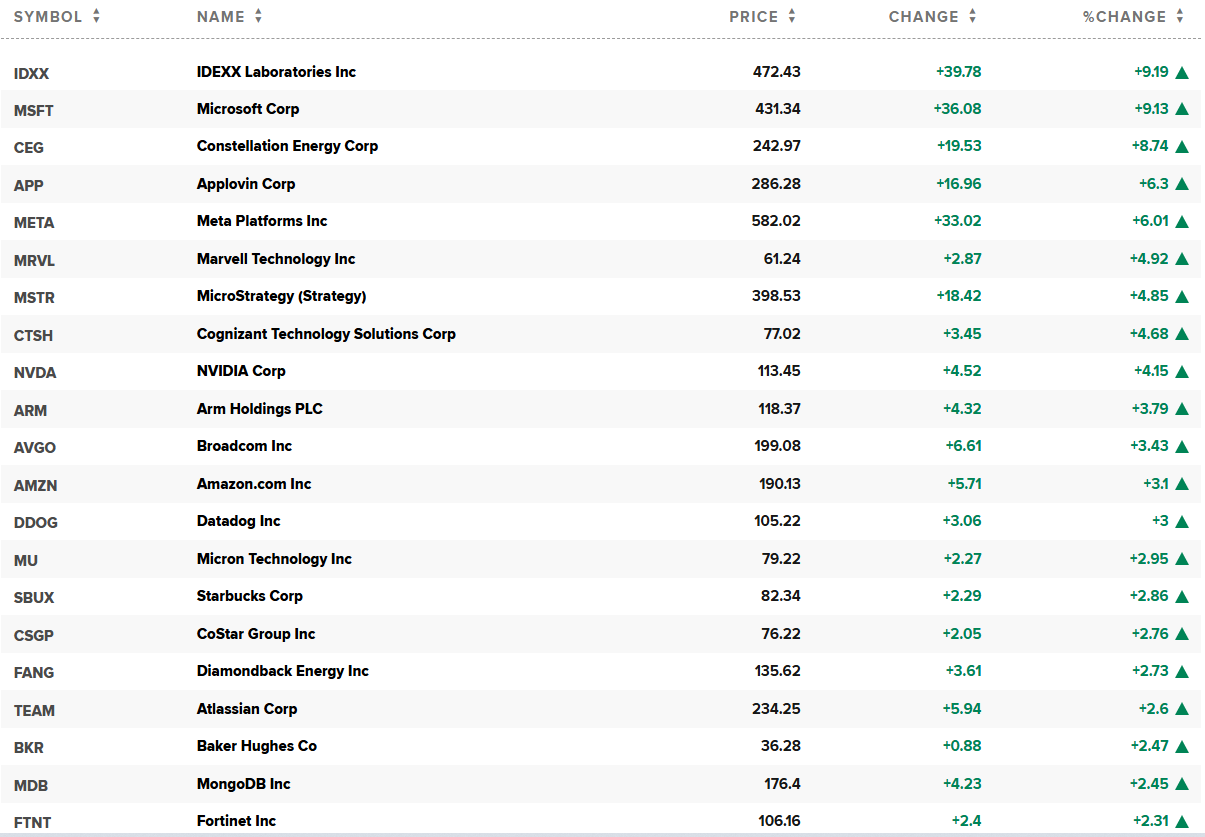Select the CEG ticker symbol
This screenshot has height=837, width=1205.
pos(29,148)
